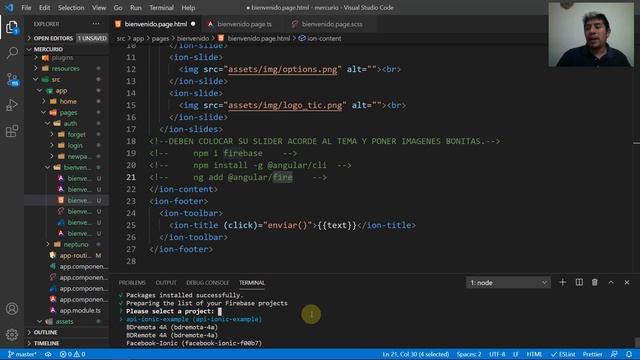Expand the Open Editors section

pyautogui.click(x=67, y=38)
